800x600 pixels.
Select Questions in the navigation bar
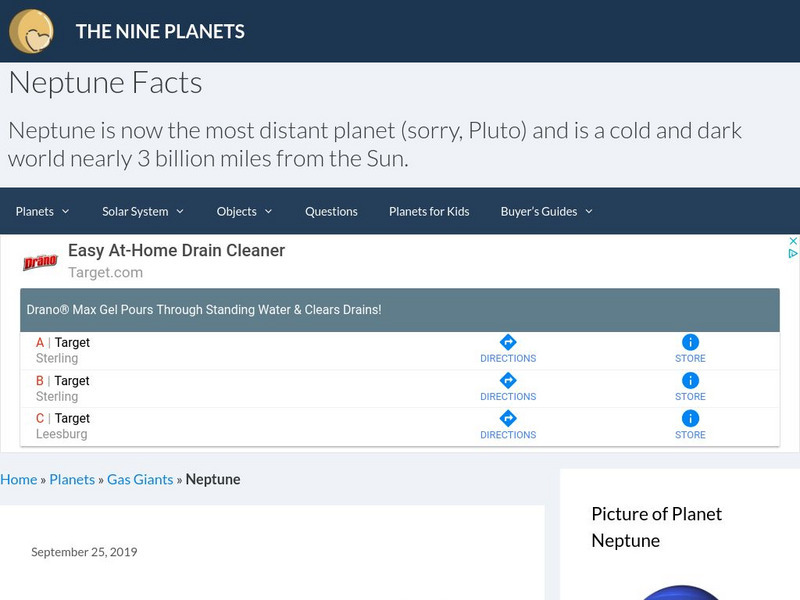pos(331,211)
